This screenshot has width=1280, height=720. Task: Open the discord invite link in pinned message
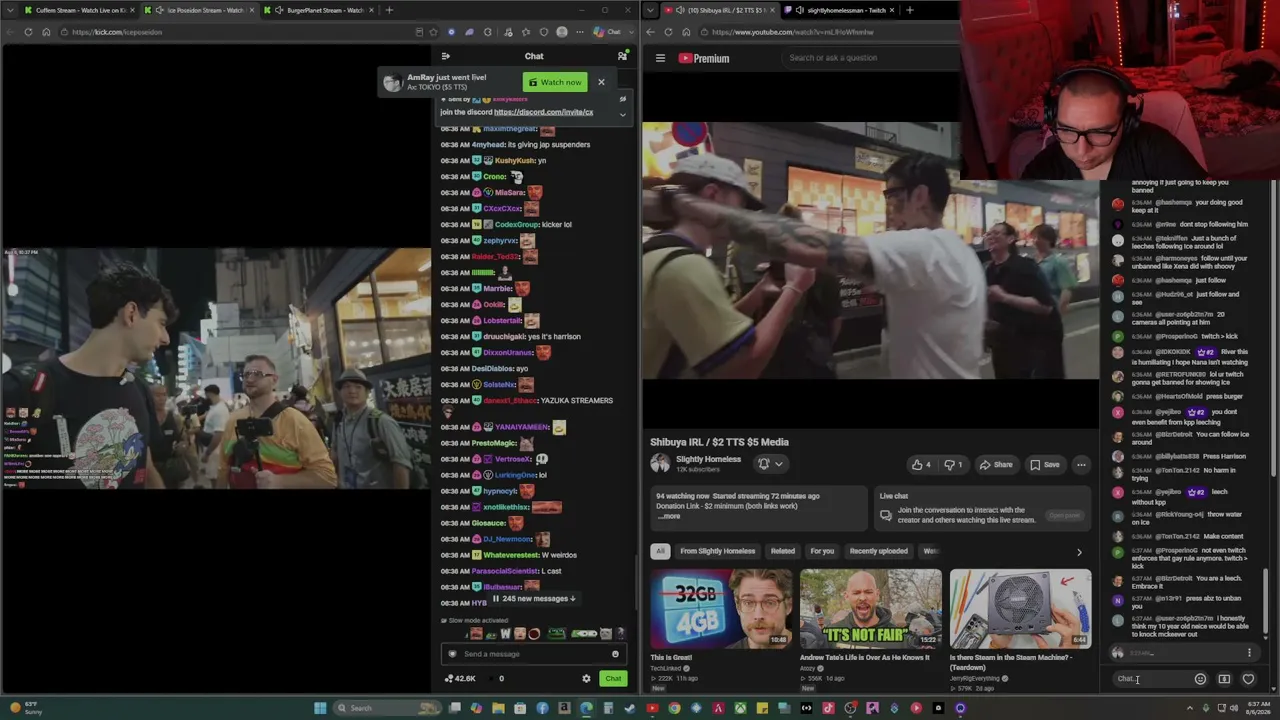click(543, 112)
